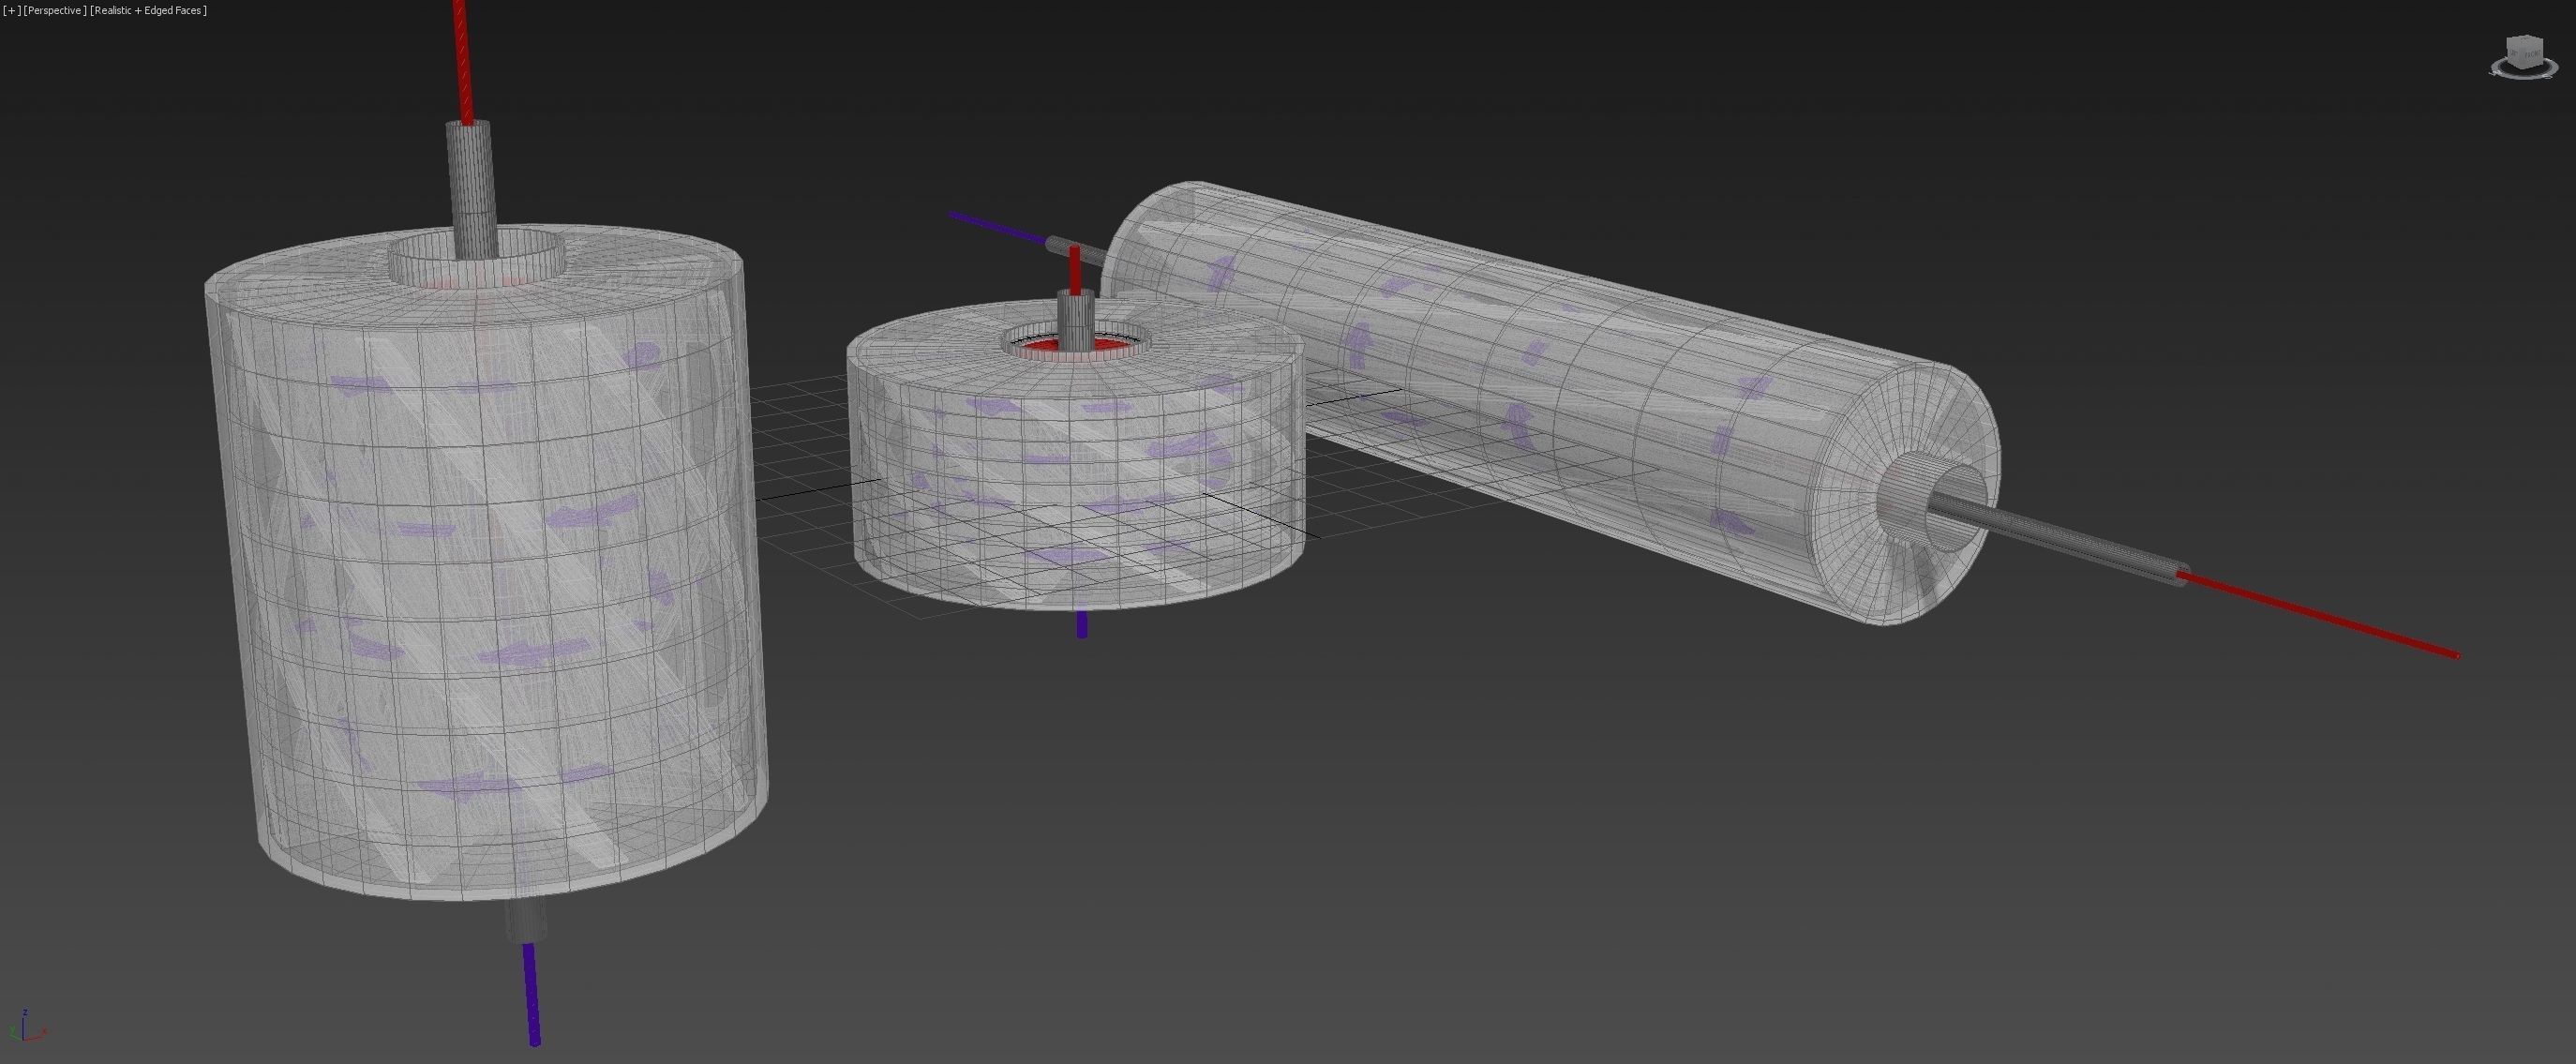Open the Perspective point-of-view viewport menu

pyautogui.click(x=55, y=10)
